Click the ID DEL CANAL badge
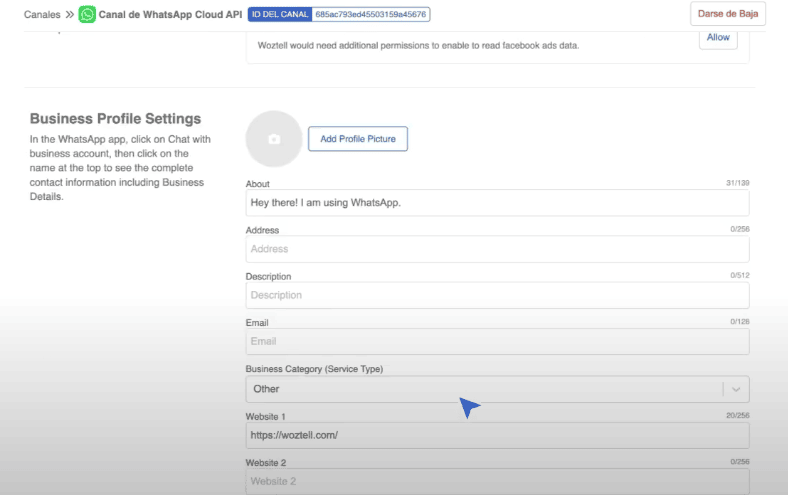The height and width of the screenshot is (495, 788). point(280,14)
